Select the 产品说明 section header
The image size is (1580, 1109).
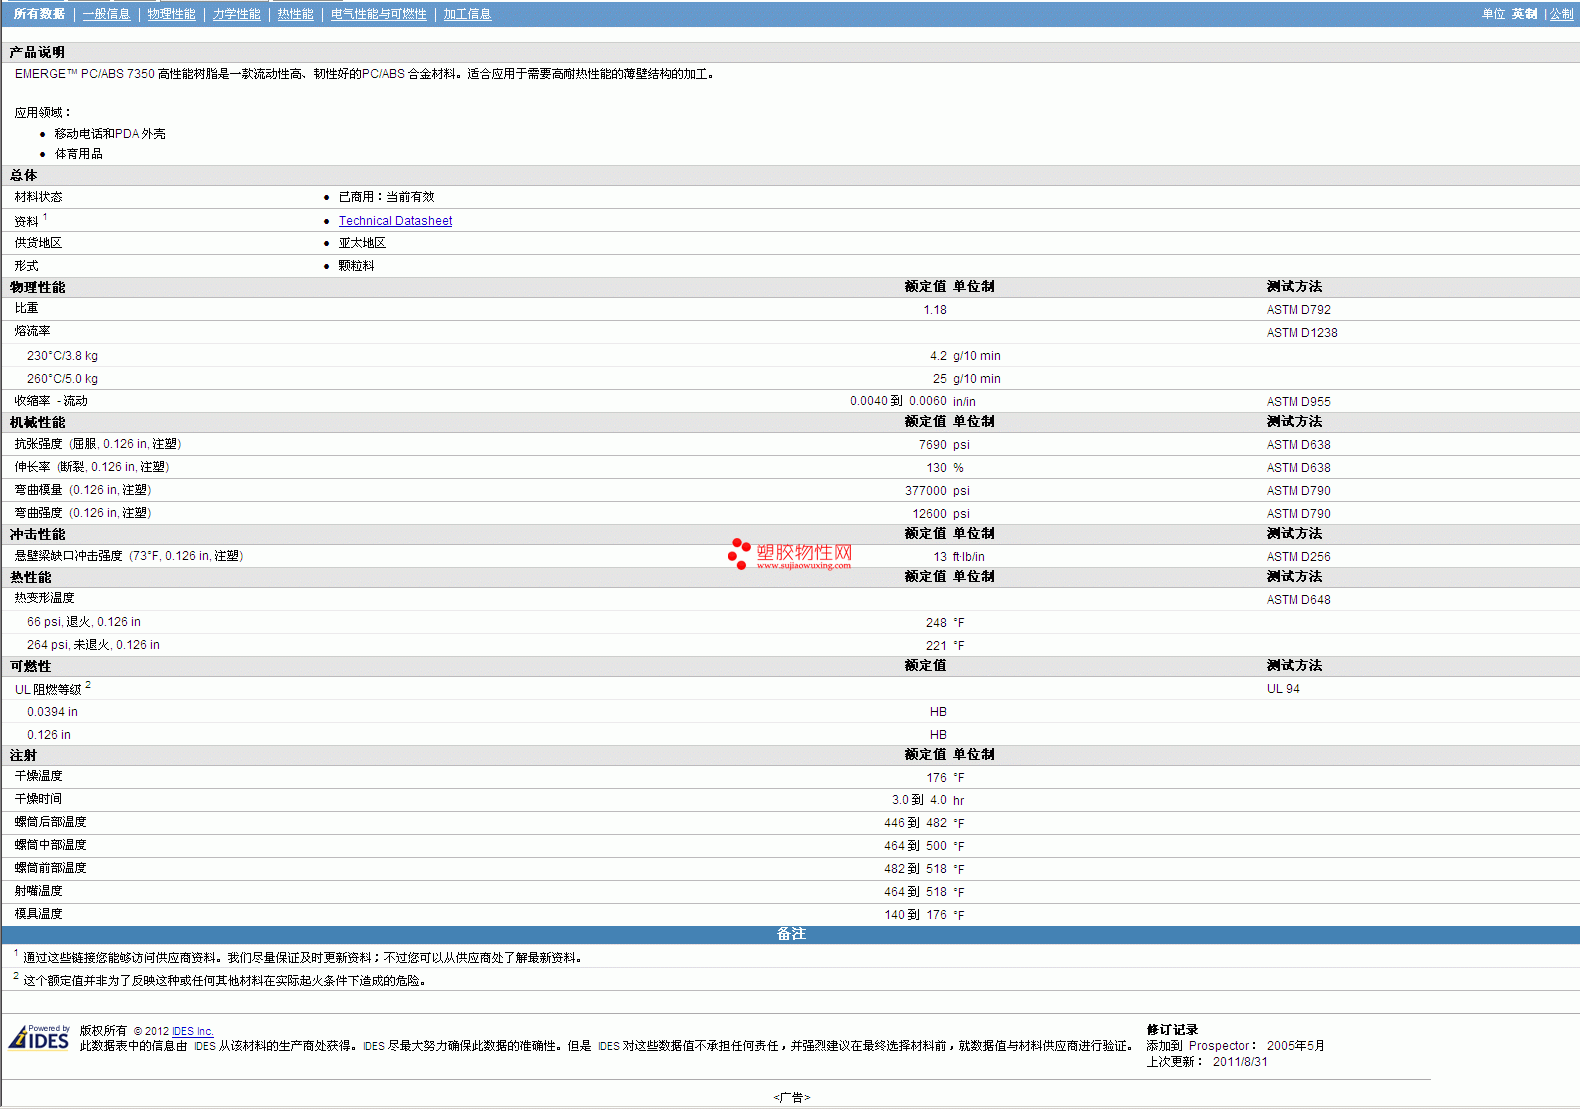coord(37,52)
